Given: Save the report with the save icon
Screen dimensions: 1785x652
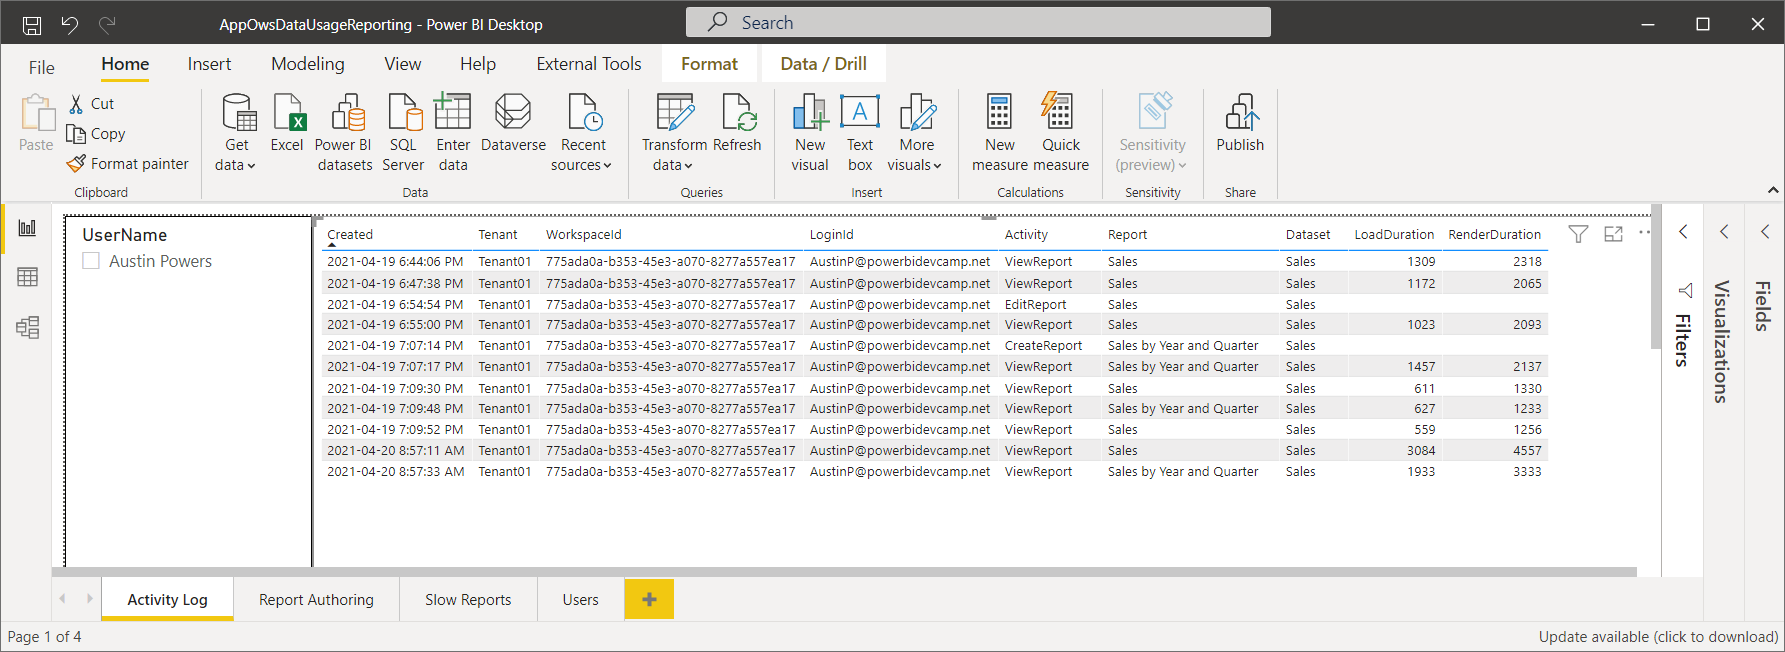Looking at the screenshot, I should [32, 25].
